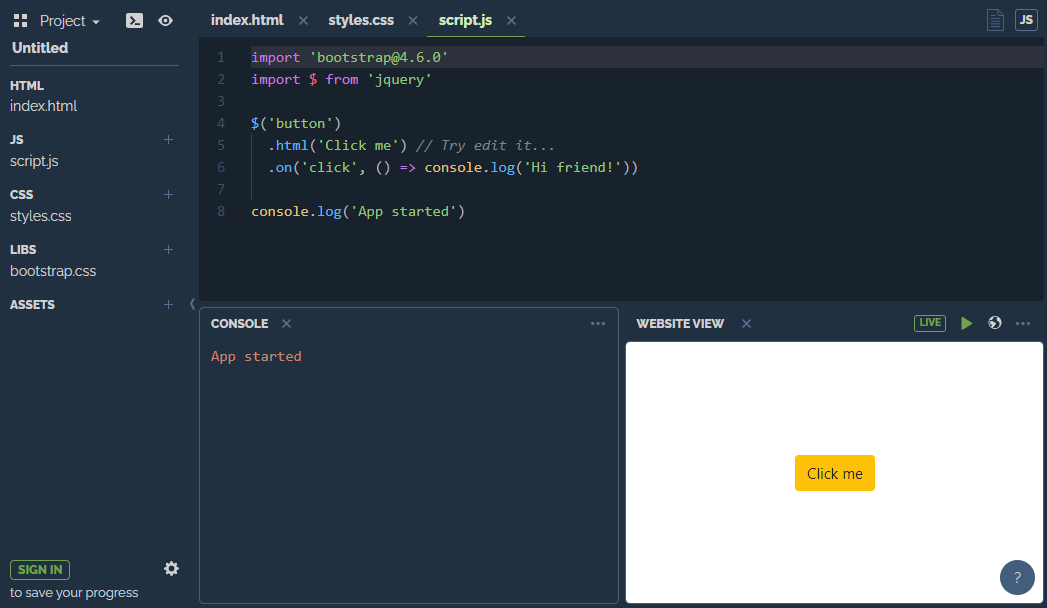This screenshot has height=608, width=1047.
Task: Select the CONSOLE panel title
Action: tap(239, 324)
